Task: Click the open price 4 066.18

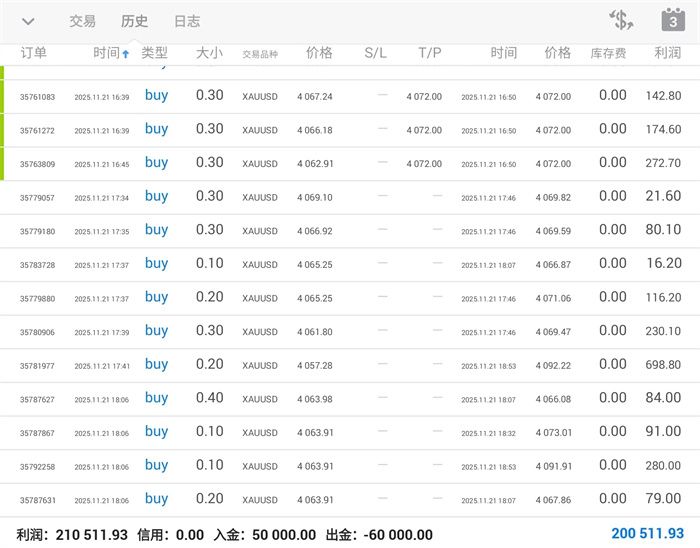Action: [x=315, y=130]
